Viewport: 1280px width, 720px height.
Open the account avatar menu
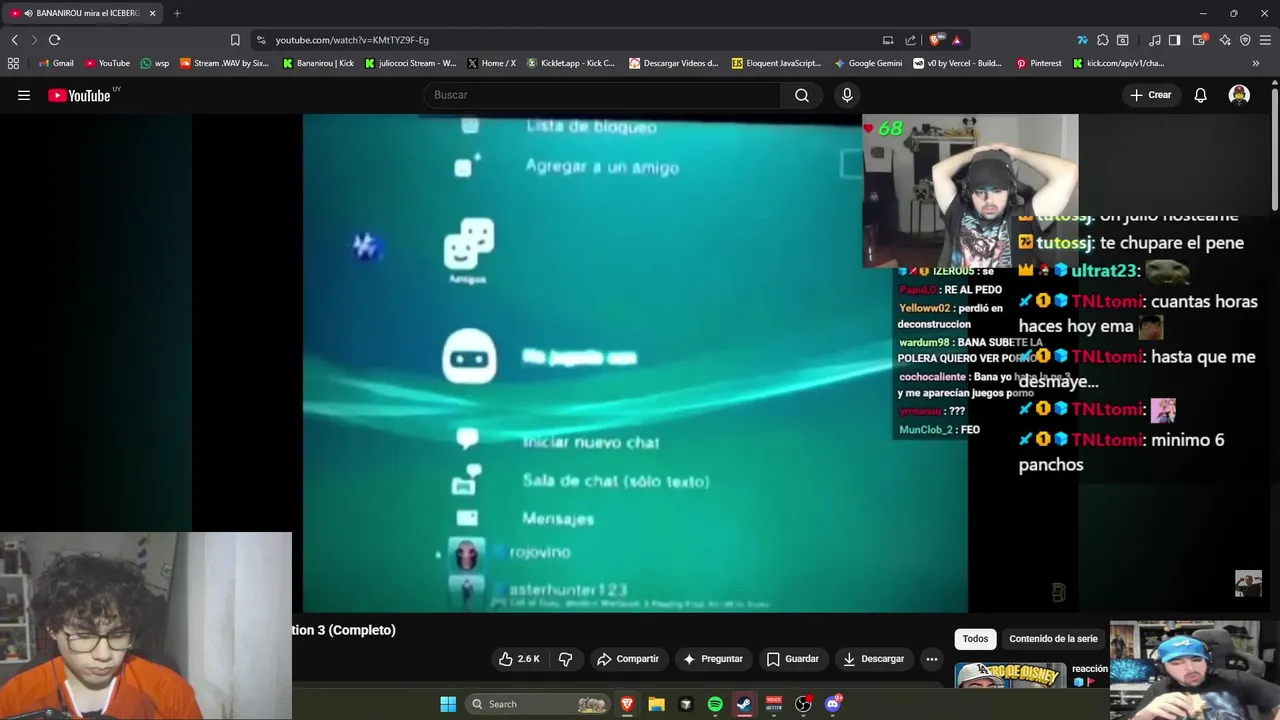1239,95
